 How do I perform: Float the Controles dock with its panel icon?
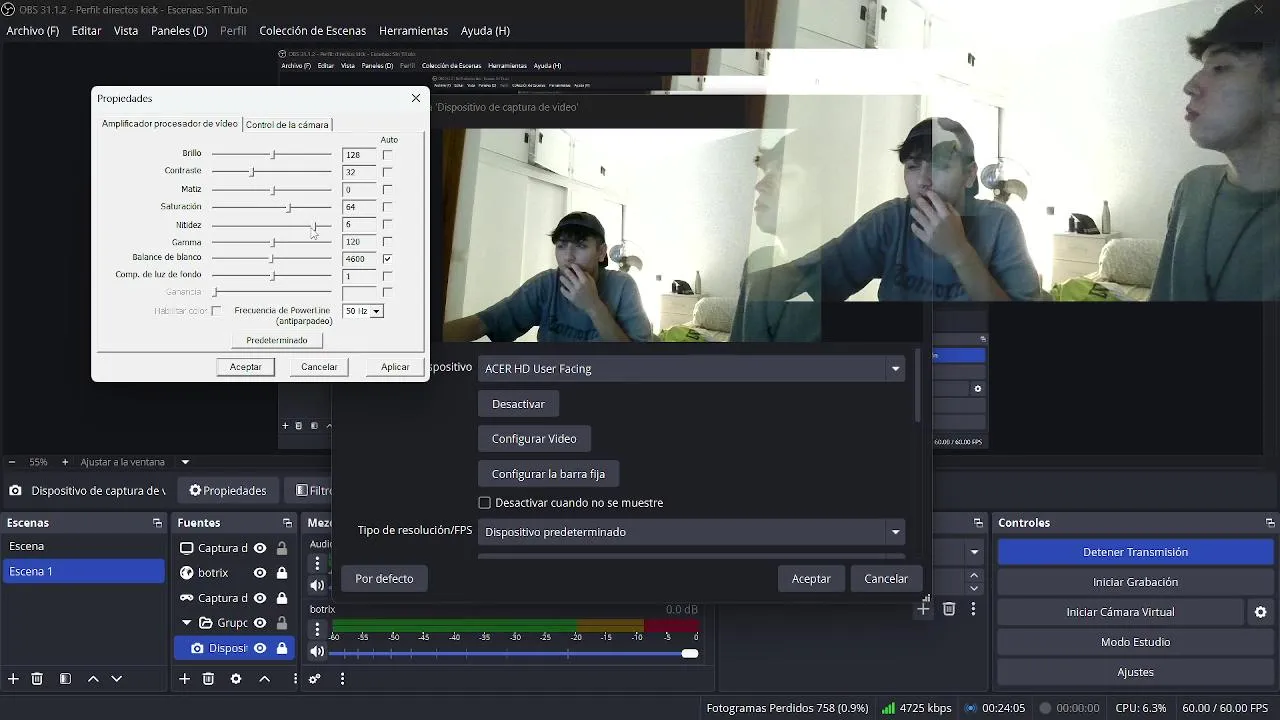(1270, 523)
